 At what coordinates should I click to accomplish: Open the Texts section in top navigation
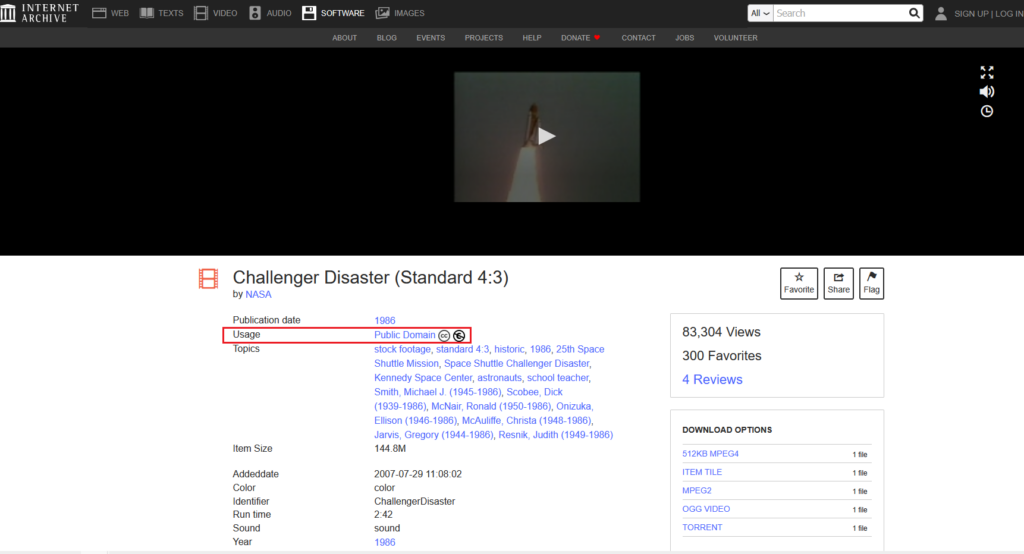click(x=161, y=13)
